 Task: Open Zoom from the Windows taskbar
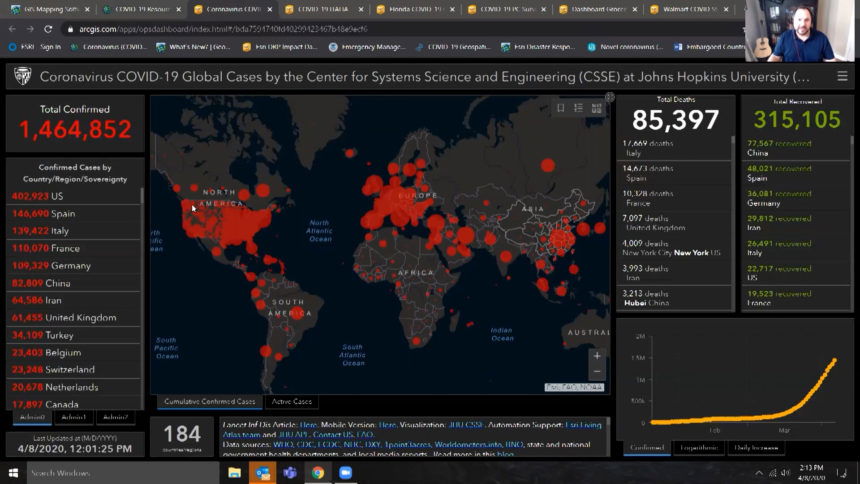(346, 473)
